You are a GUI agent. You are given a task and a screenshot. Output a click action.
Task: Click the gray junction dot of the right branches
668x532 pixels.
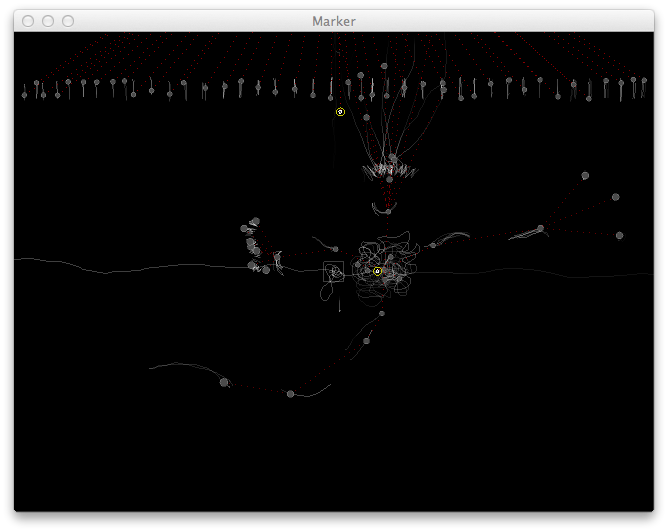point(540,229)
